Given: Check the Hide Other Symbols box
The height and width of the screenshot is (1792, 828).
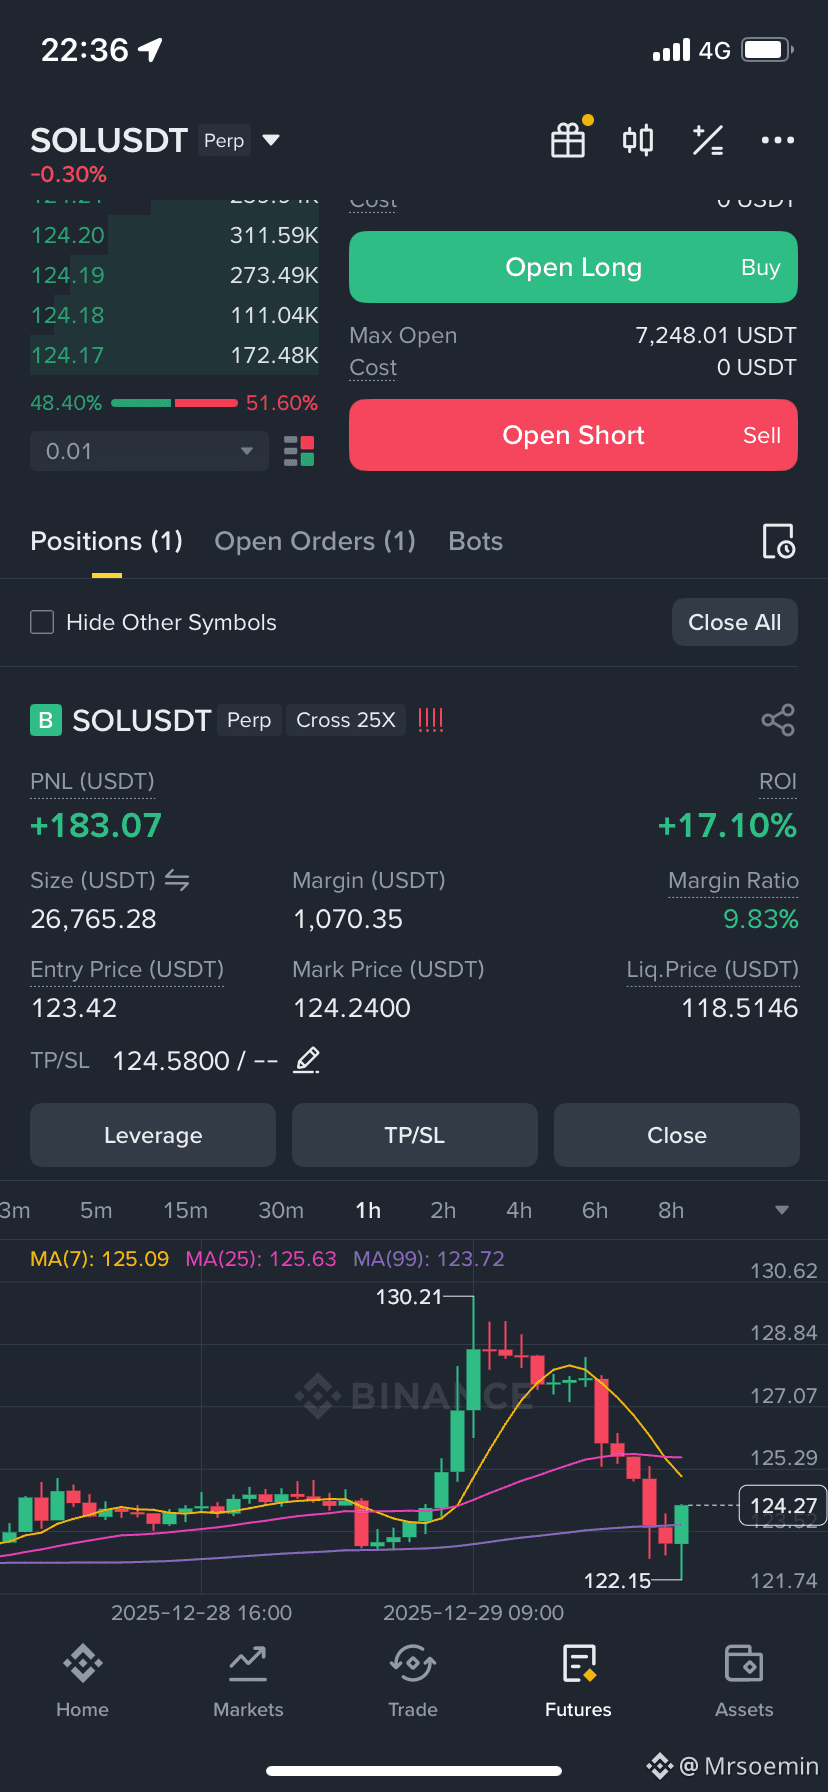Looking at the screenshot, I should 42,622.
